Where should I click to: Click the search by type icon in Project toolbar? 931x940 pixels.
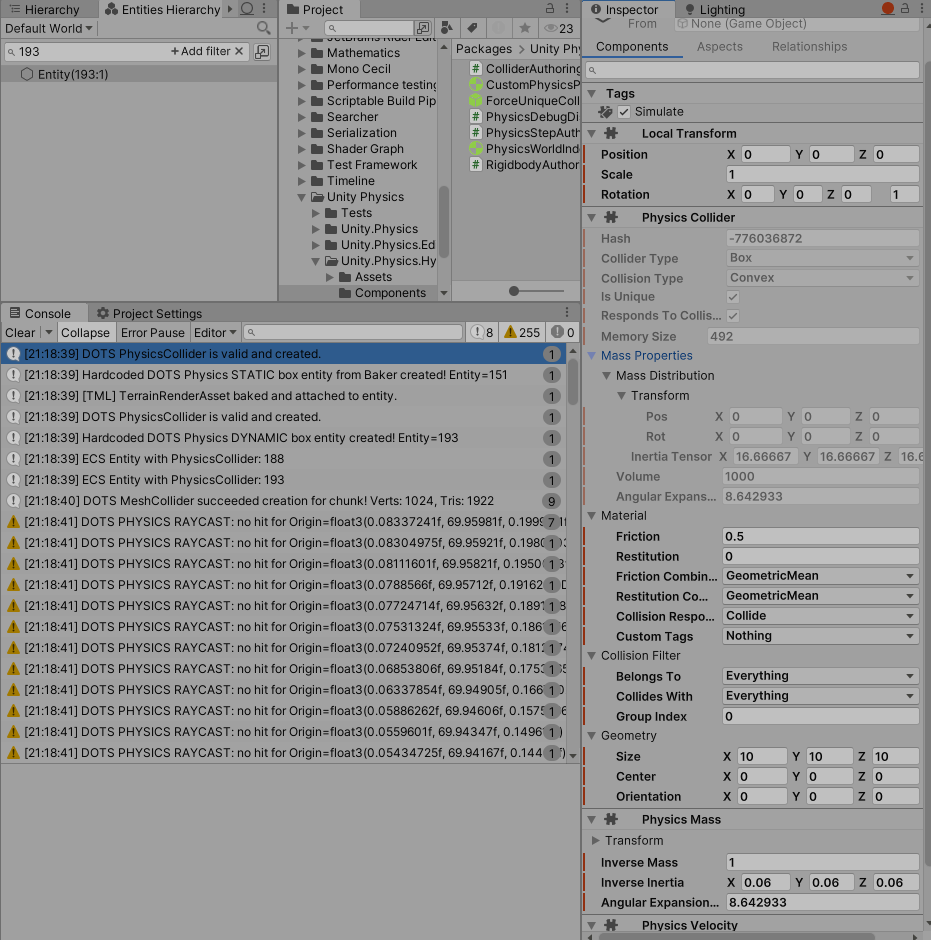point(446,28)
